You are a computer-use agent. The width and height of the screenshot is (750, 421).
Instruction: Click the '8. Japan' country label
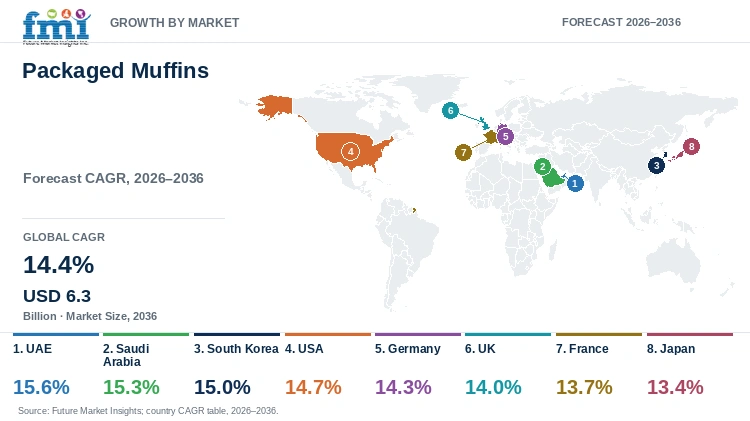671,349
